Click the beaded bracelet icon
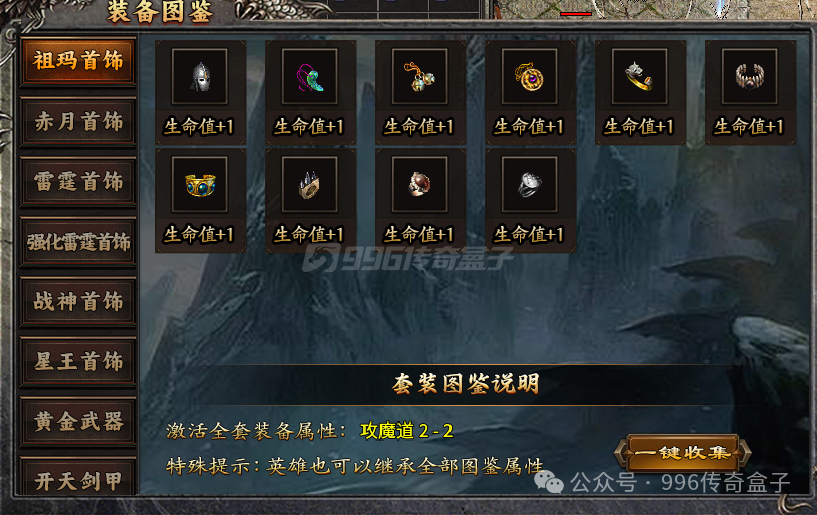The height and width of the screenshot is (515, 817). pyautogui.click(x=750, y=77)
